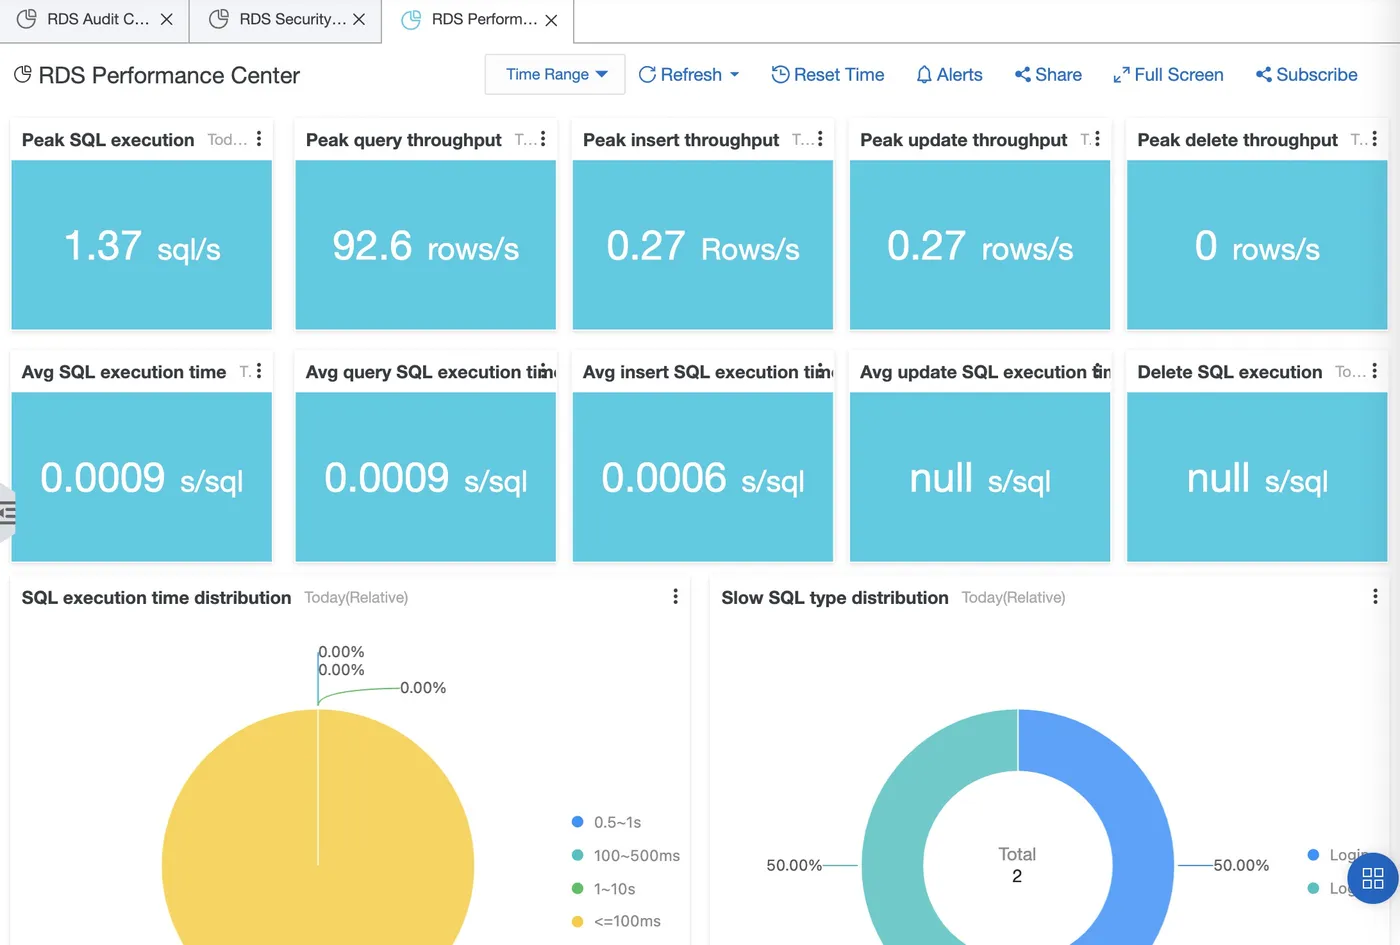This screenshot has height=945, width=1400.
Task: Click the Reset Time clock icon
Action: [x=780, y=74]
